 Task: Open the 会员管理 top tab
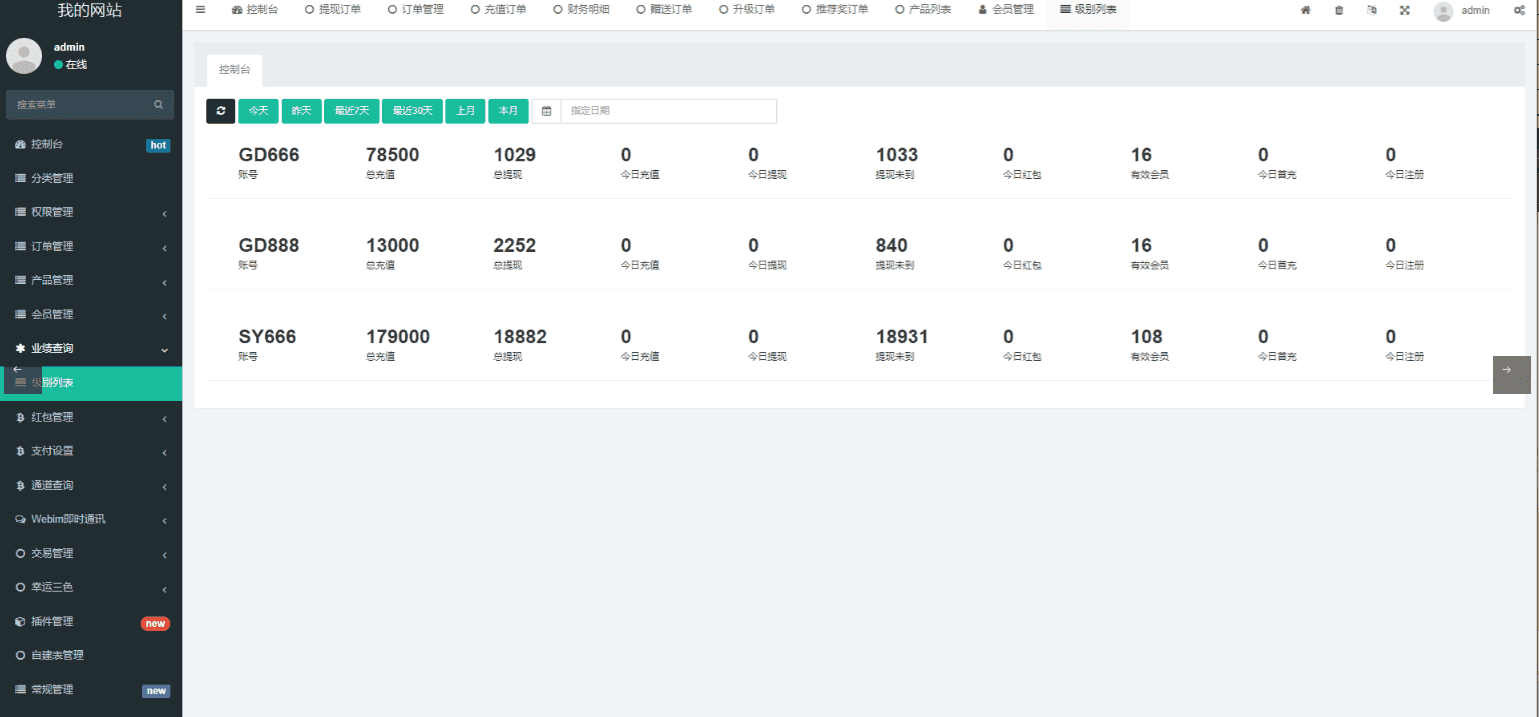point(1005,10)
